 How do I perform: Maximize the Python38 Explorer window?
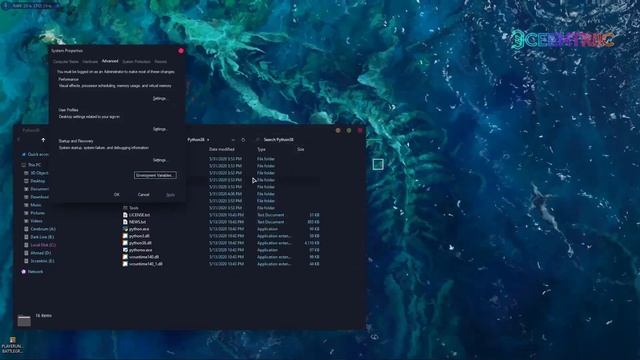(x=349, y=130)
